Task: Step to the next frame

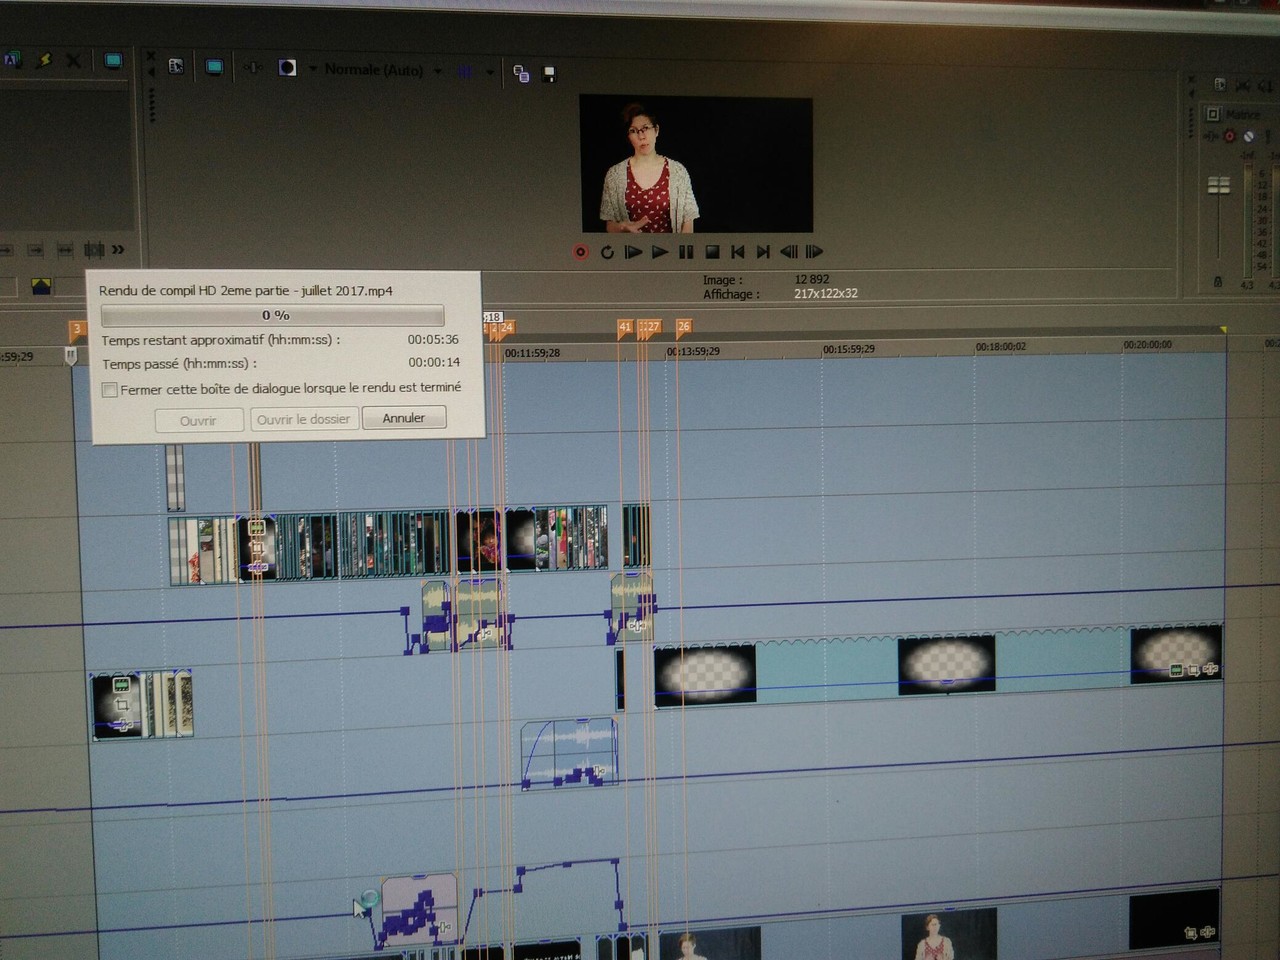Action: (x=814, y=252)
